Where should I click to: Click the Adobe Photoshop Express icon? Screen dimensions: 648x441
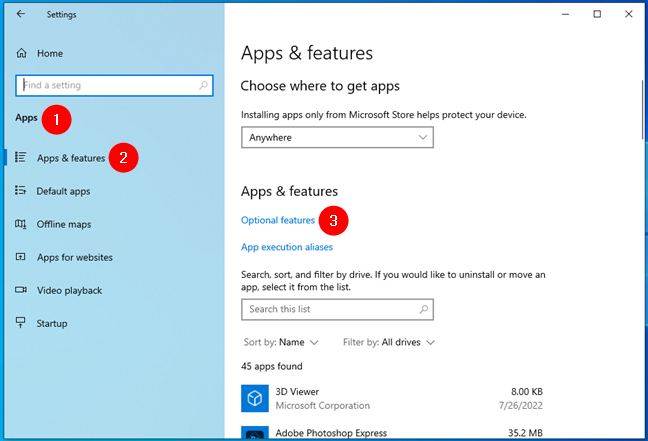coord(255,431)
